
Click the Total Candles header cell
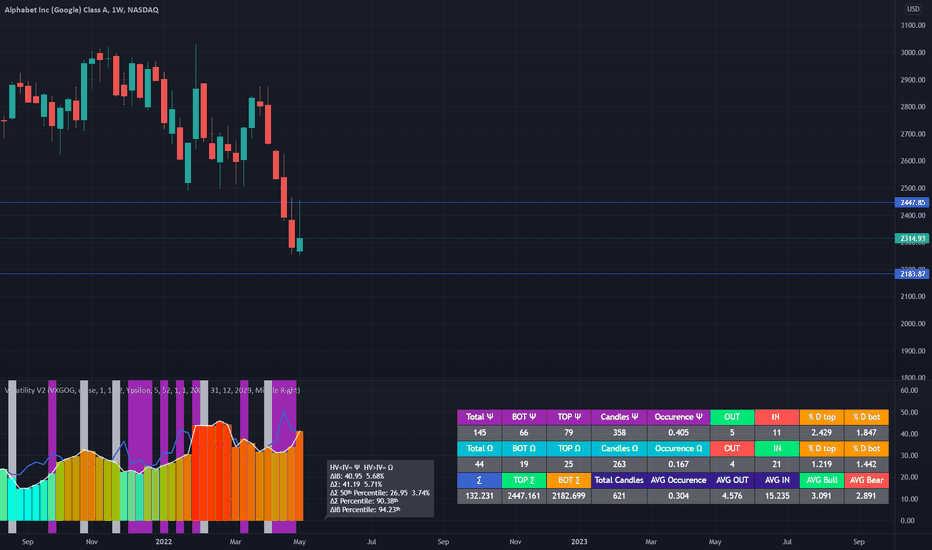point(619,480)
